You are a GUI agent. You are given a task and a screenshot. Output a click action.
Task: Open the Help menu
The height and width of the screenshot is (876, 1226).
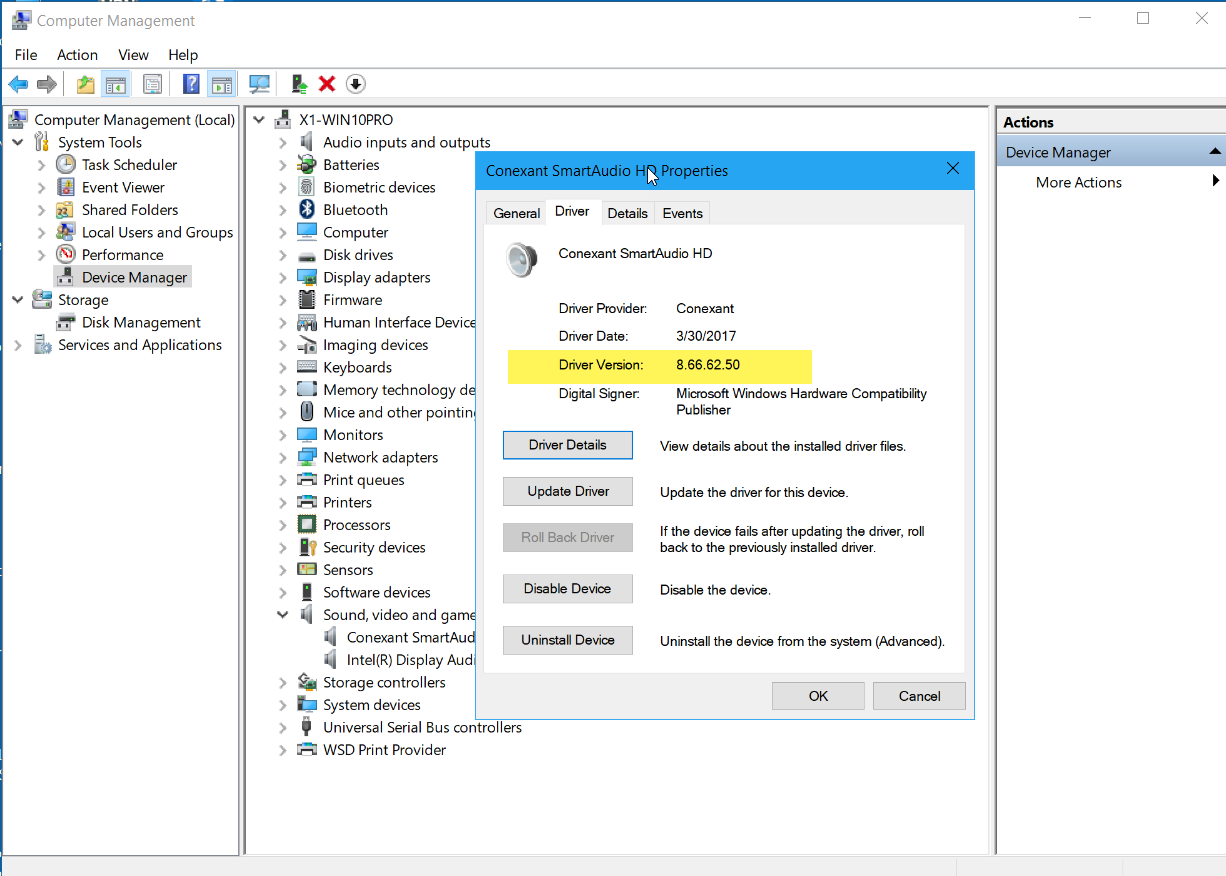tap(183, 55)
